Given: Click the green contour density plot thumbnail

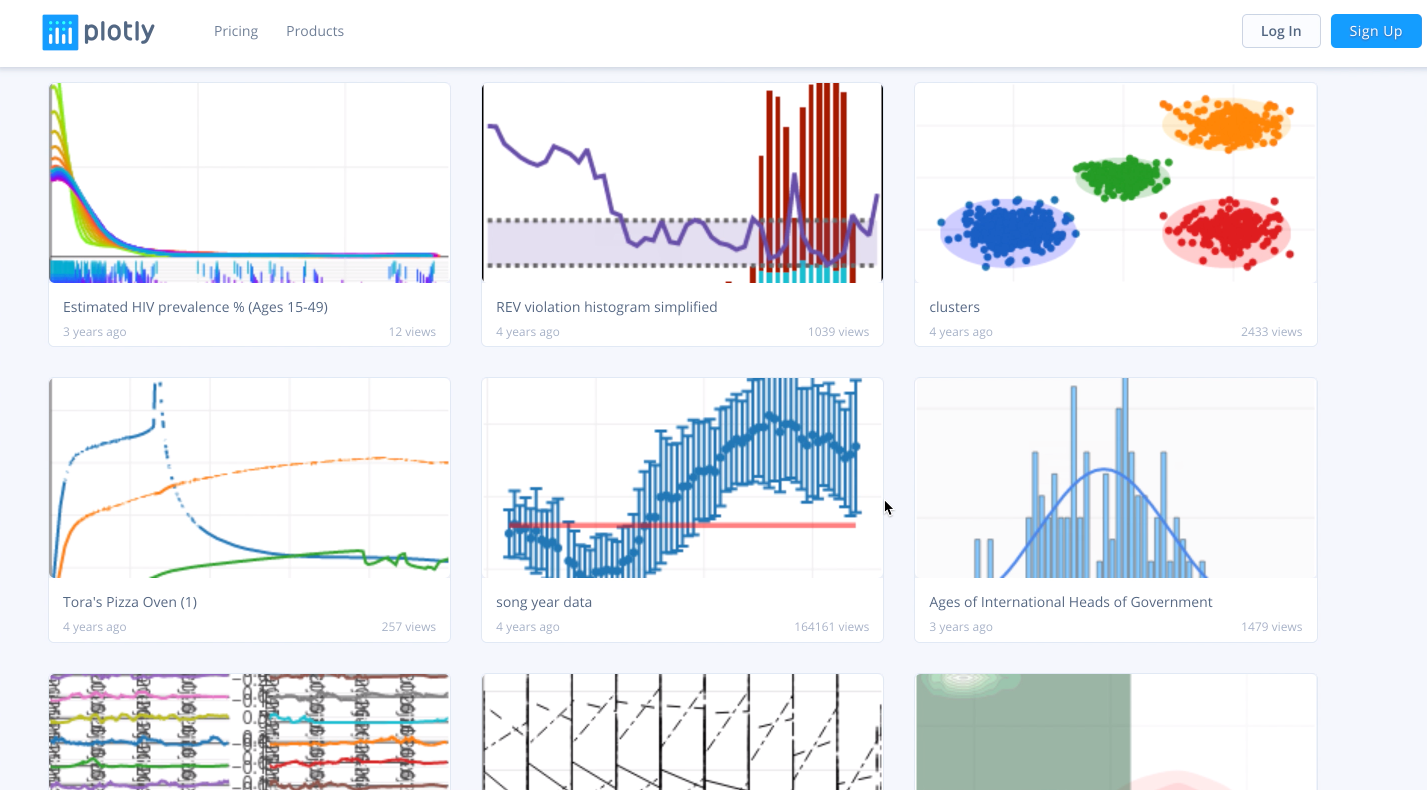Looking at the screenshot, I should (1115, 732).
